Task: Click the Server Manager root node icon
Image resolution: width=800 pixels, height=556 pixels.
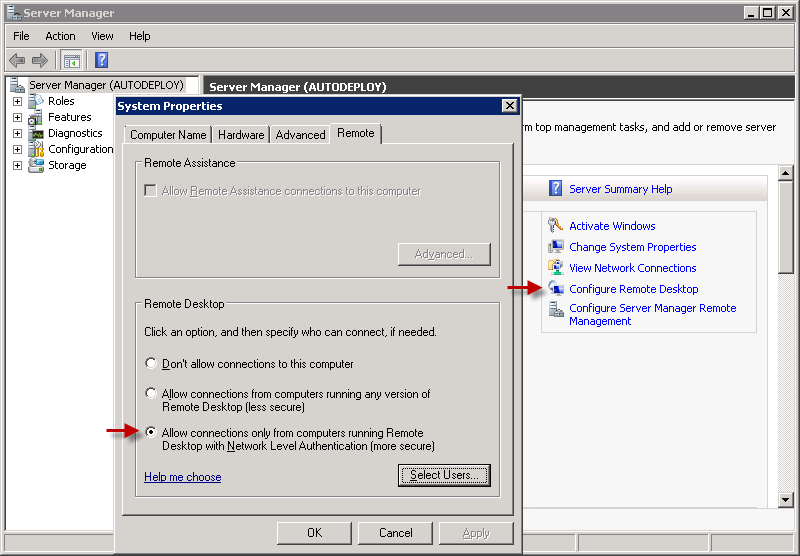Action: click(17, 85)
